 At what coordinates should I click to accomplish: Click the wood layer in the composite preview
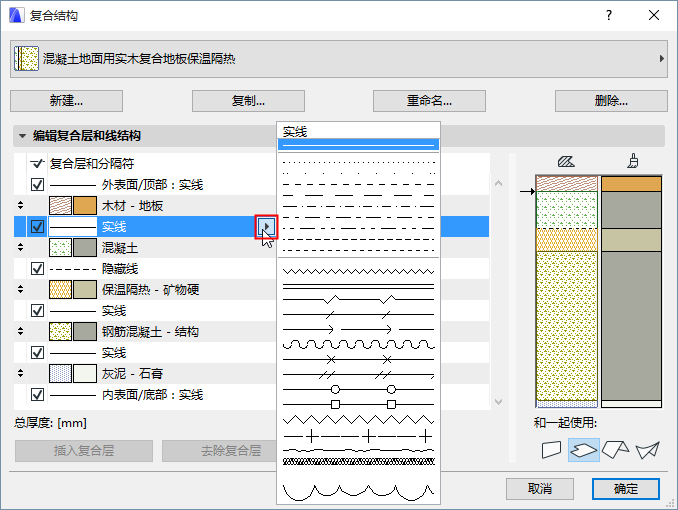coord(567,183)
